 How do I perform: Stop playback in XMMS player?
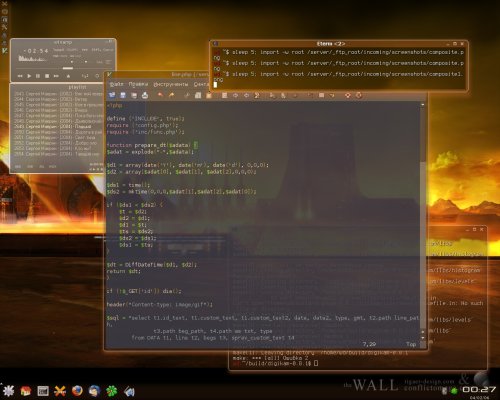pyautogui.click(x=47, y=76)
